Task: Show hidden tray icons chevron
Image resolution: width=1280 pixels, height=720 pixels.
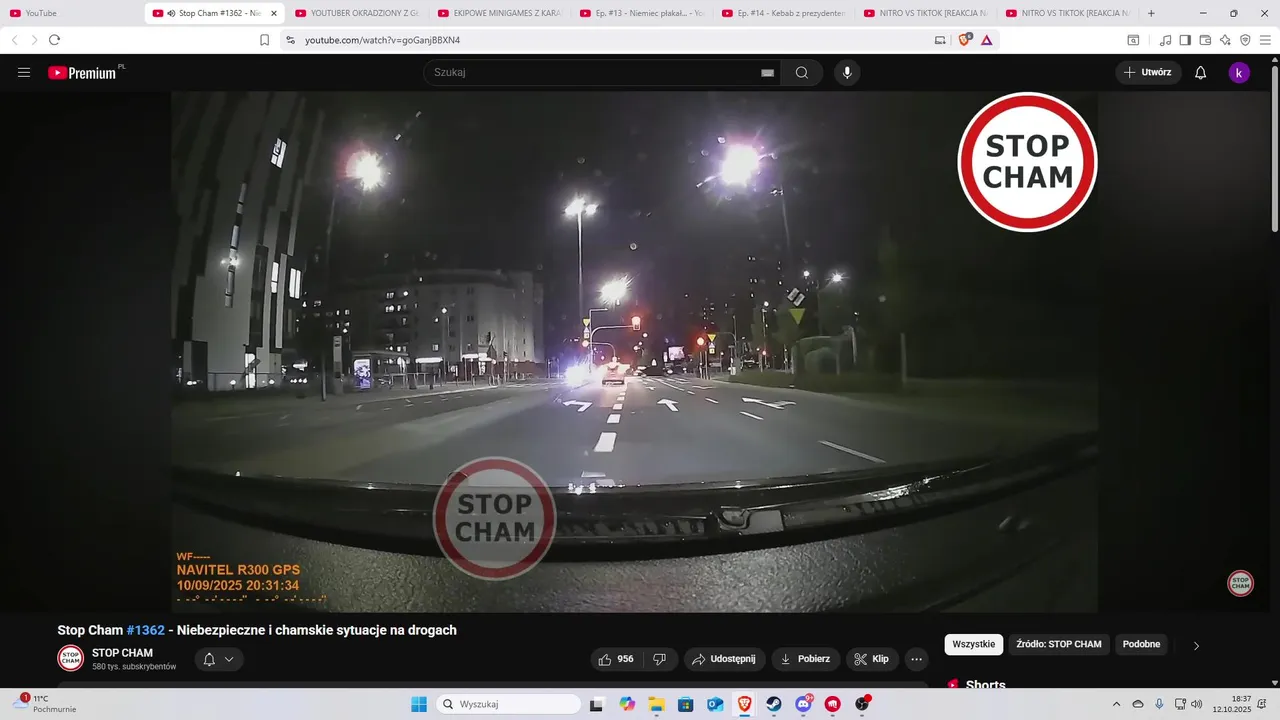Action: (x=1117, y=704)
